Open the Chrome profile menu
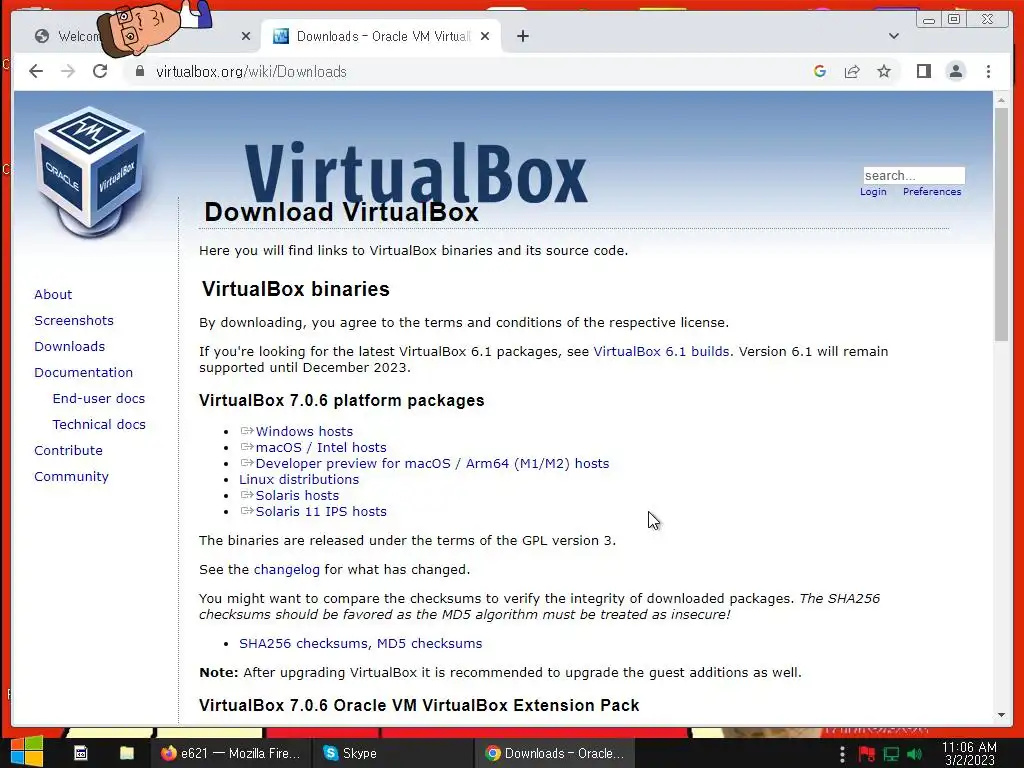The height and width of the screenshot is (768, 1024). 955,71
